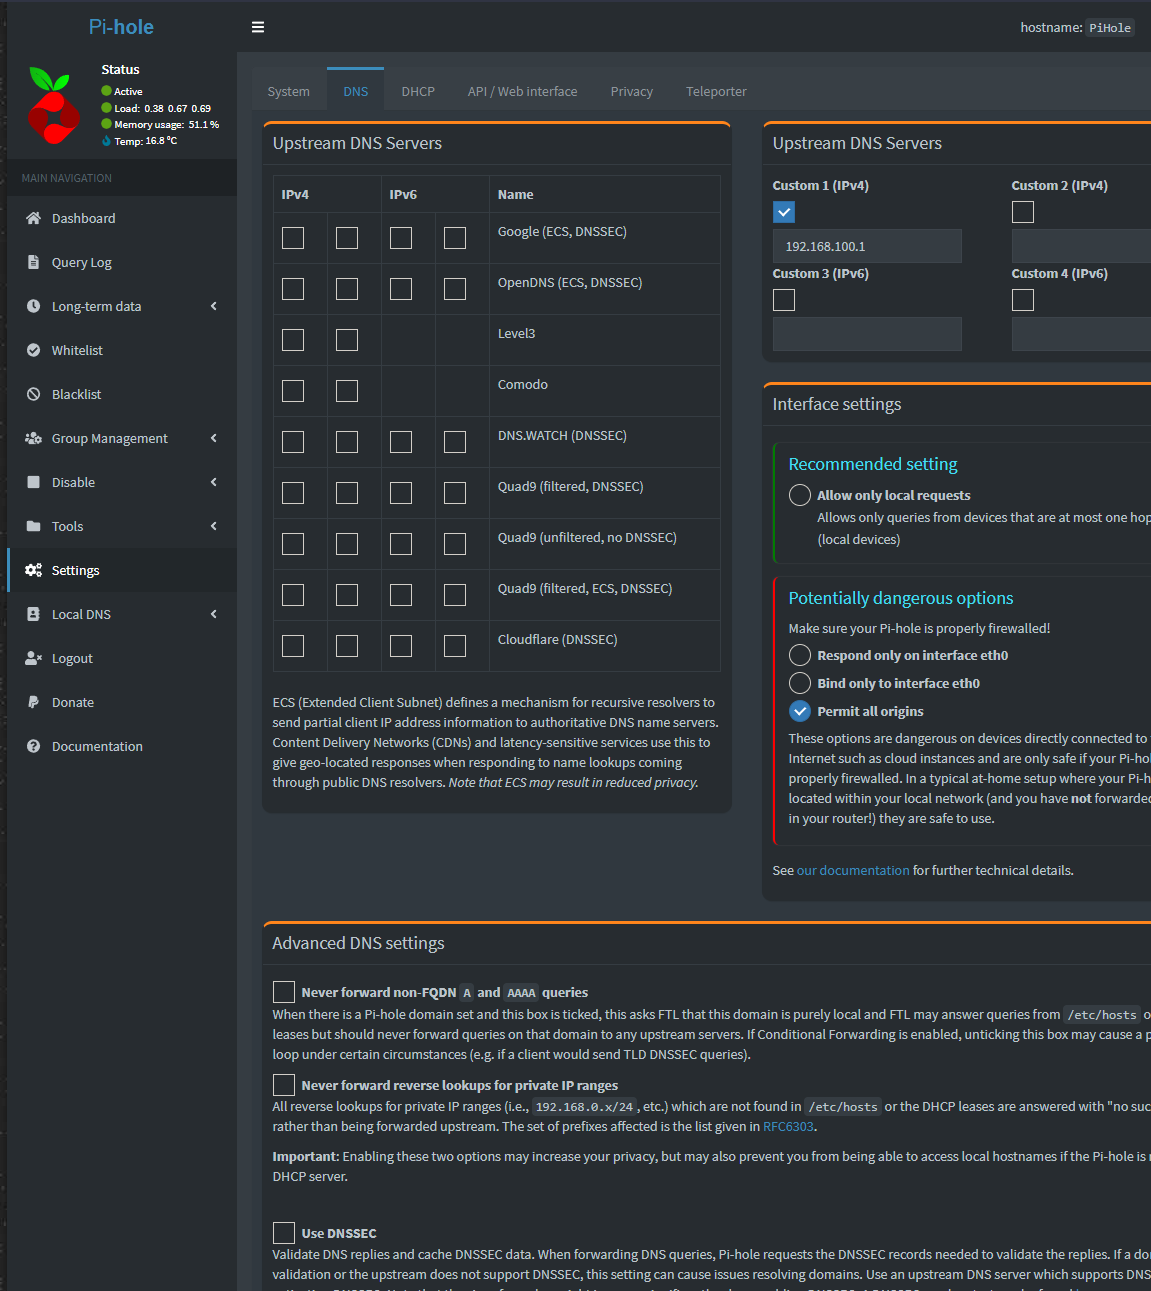
Task: Select the DNS tab
Action: tap(355, 90)
